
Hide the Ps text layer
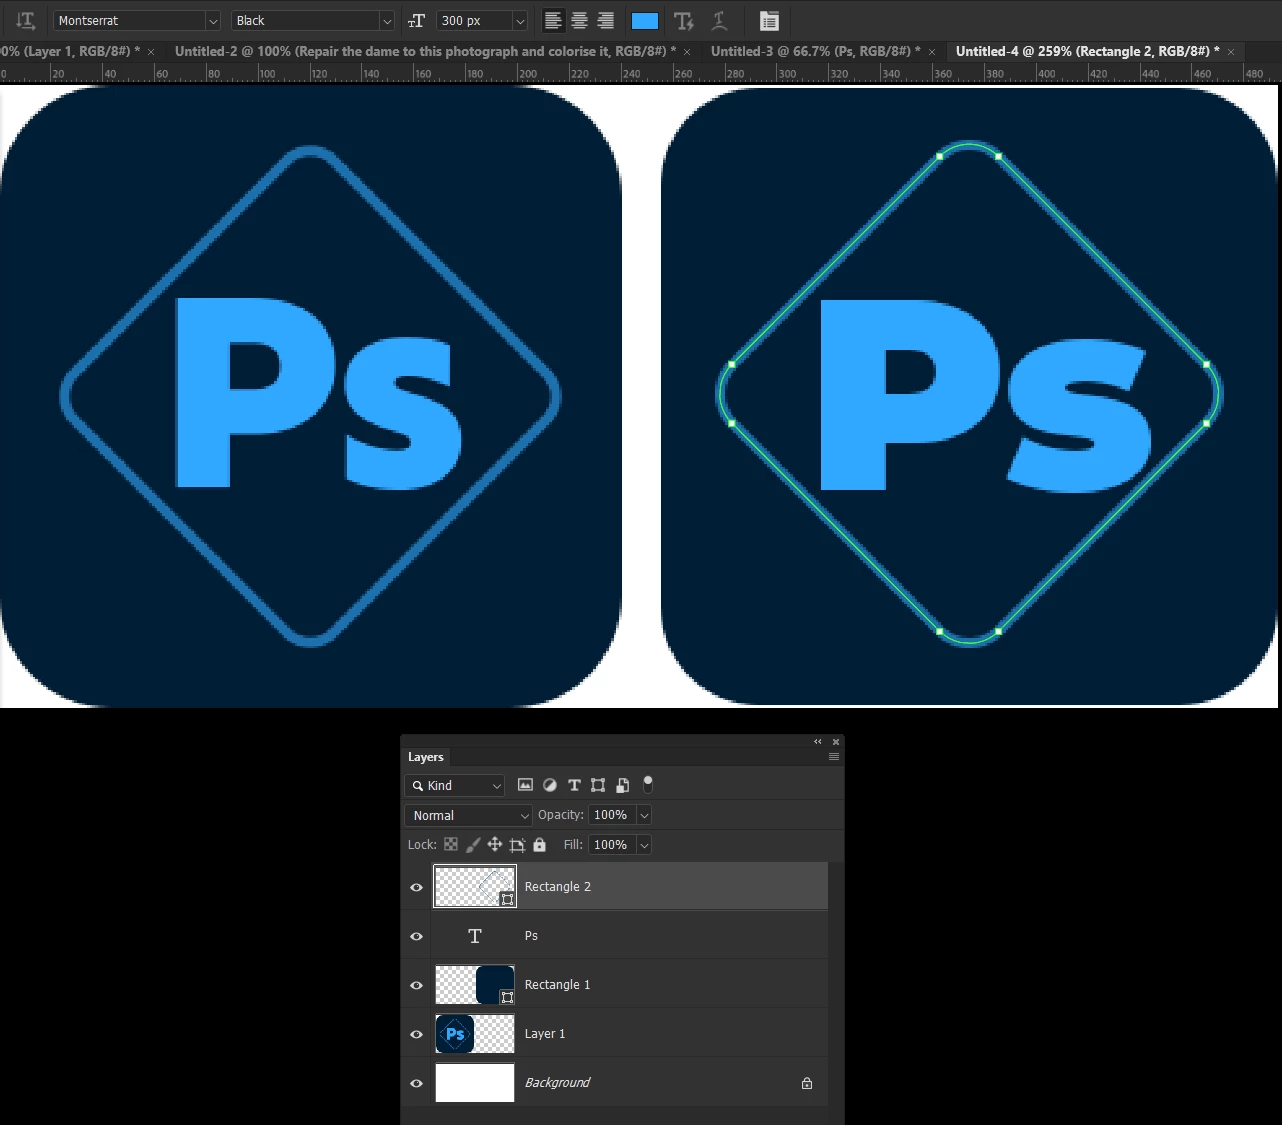pyautogui.click(x=417, y=936)
